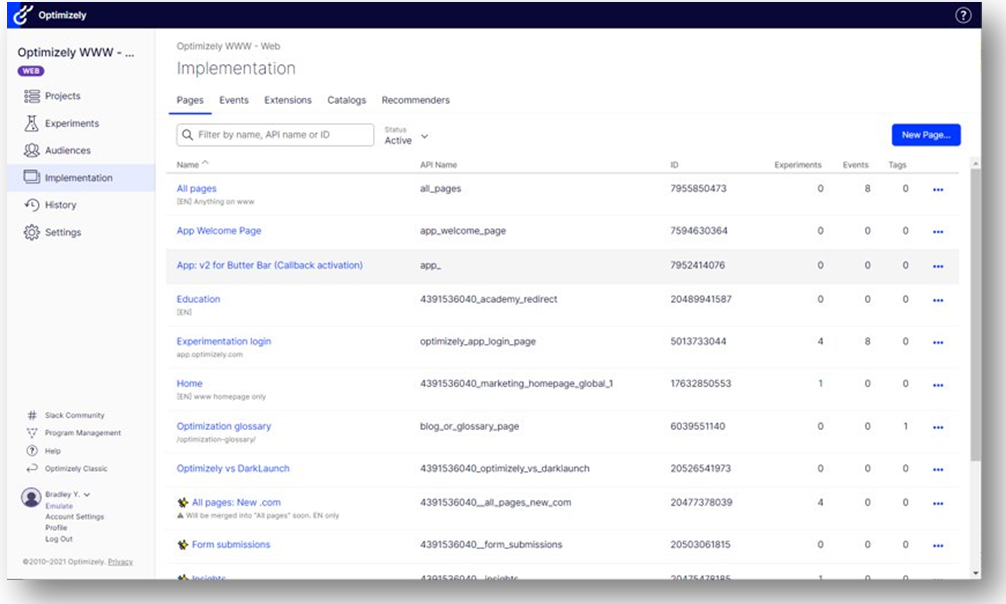The image size is (1006, 604).
Task: Open more options for Butter Bar row
Action: [x=938, y=266]
